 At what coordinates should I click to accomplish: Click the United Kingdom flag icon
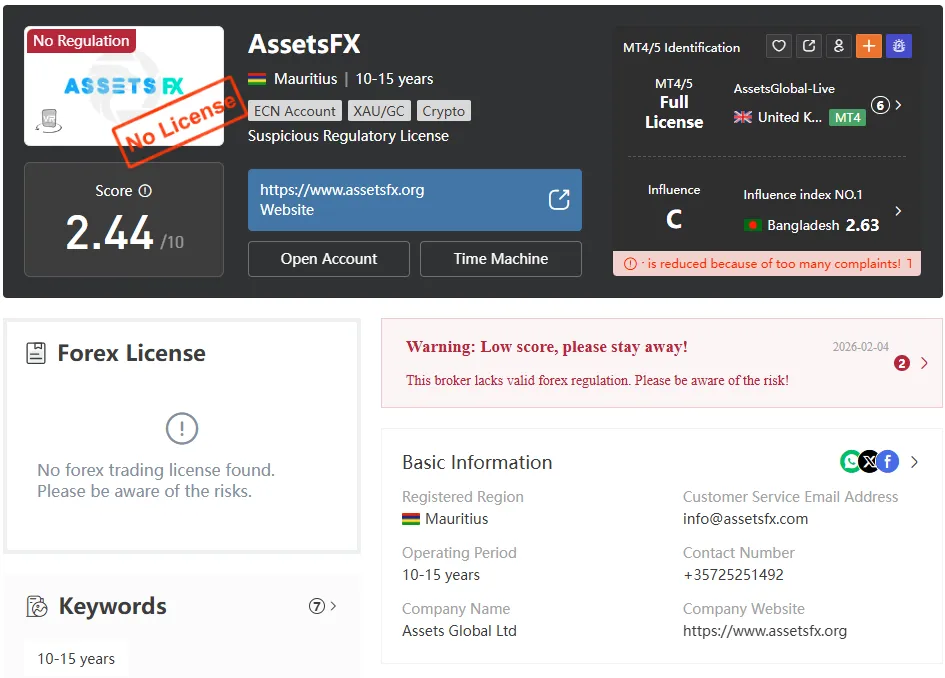click(742, 117)
